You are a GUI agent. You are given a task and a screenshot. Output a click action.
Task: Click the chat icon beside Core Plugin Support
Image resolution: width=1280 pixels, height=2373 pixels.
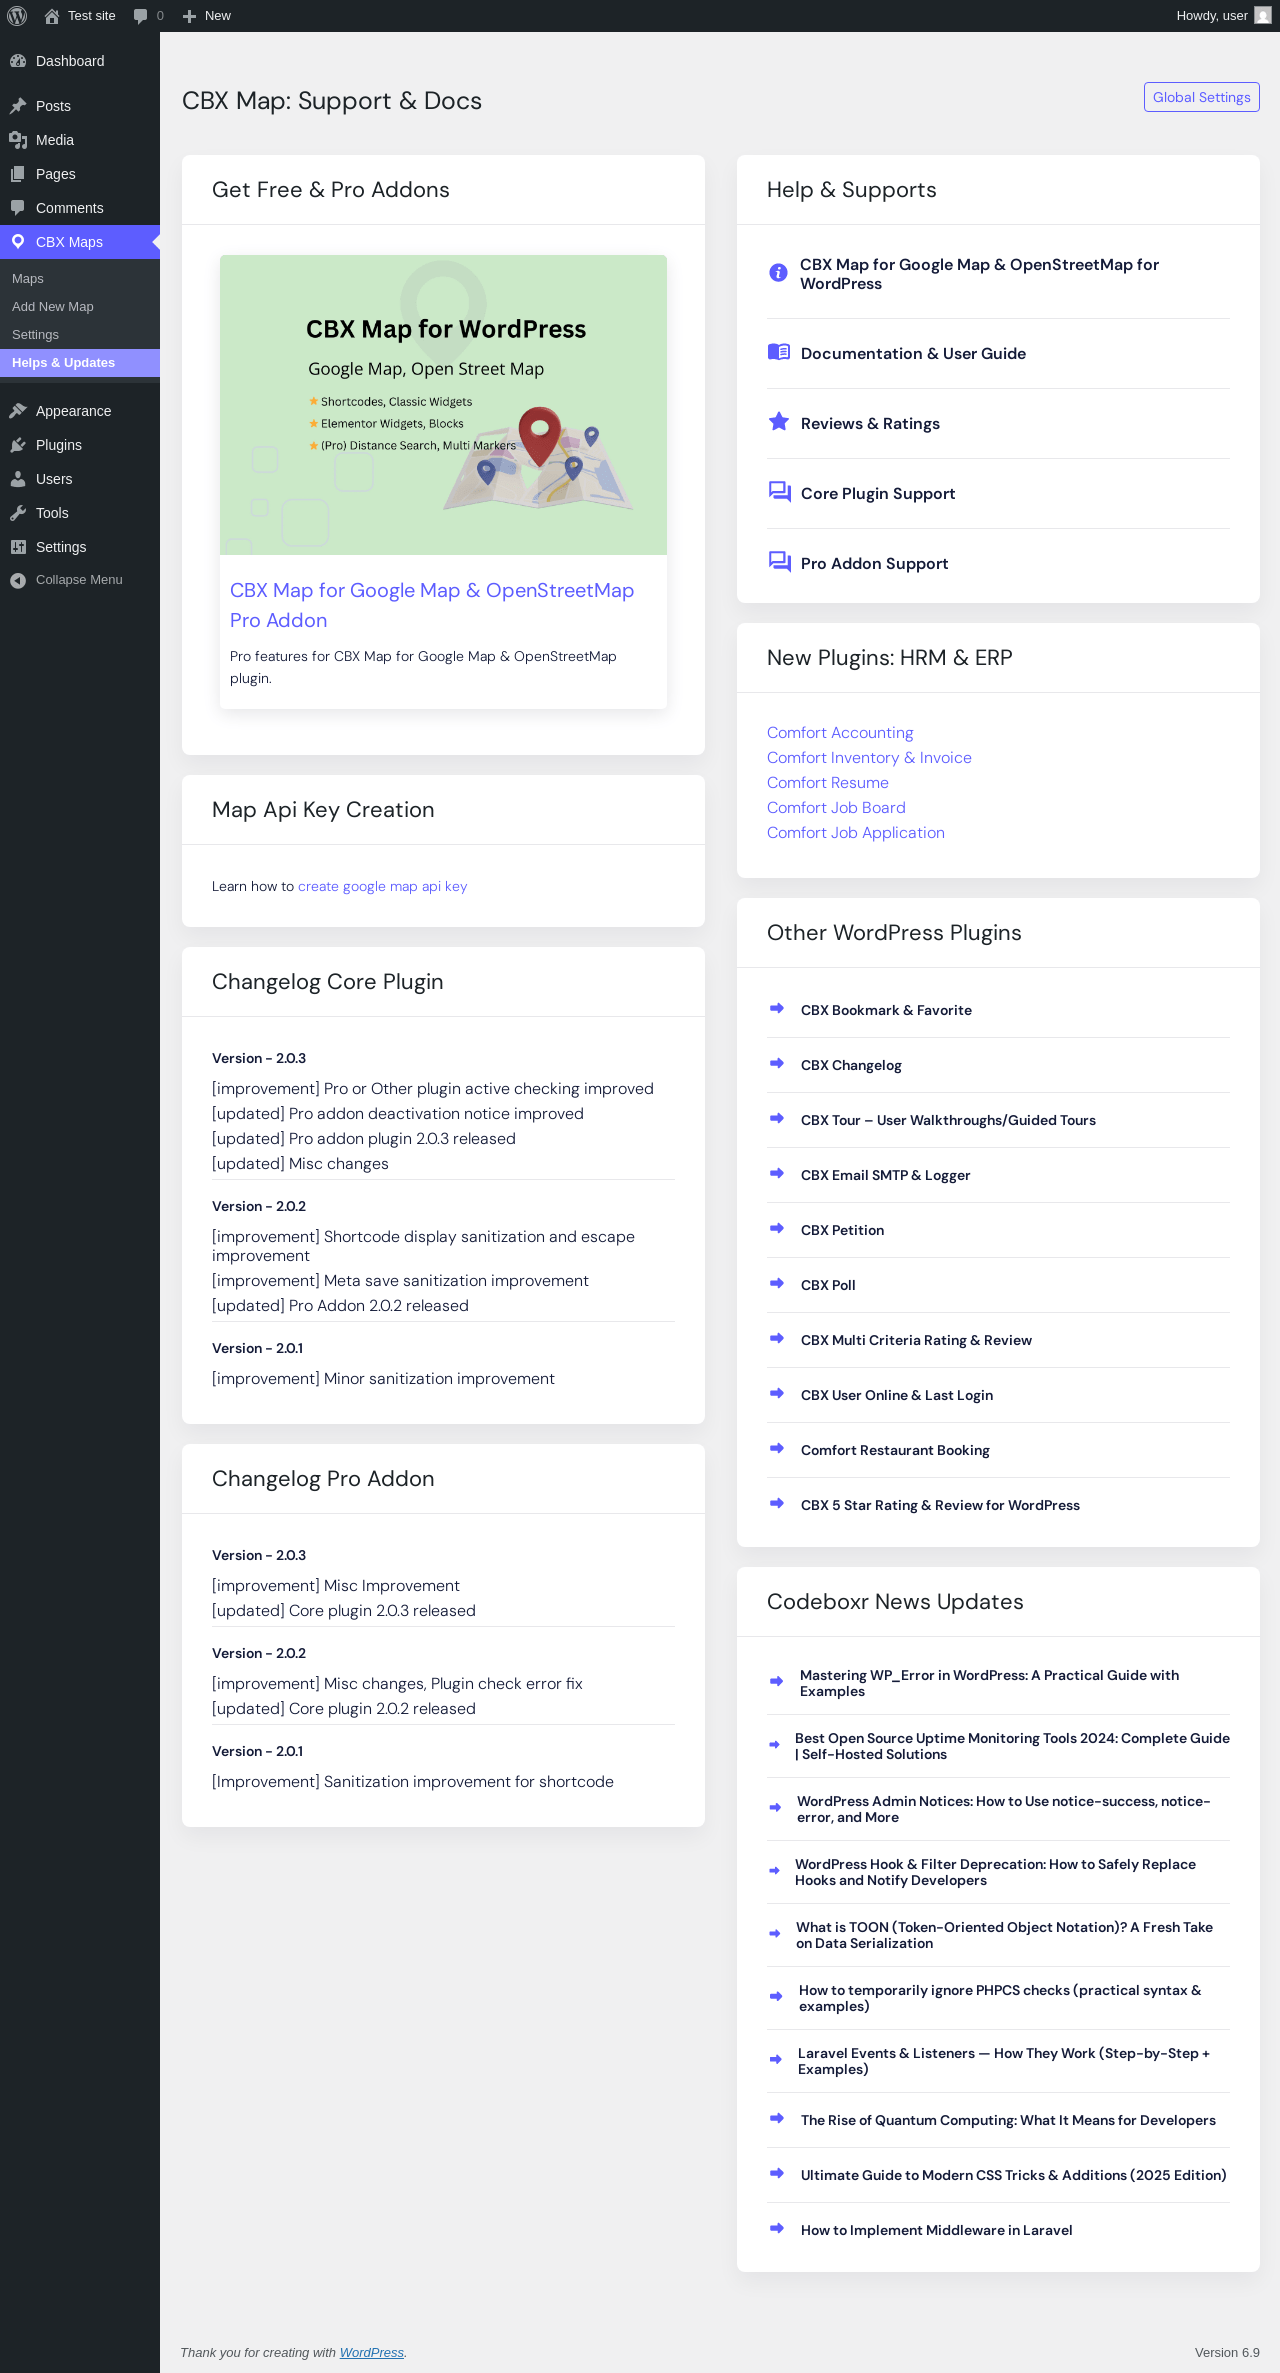[x=779, y=492]
